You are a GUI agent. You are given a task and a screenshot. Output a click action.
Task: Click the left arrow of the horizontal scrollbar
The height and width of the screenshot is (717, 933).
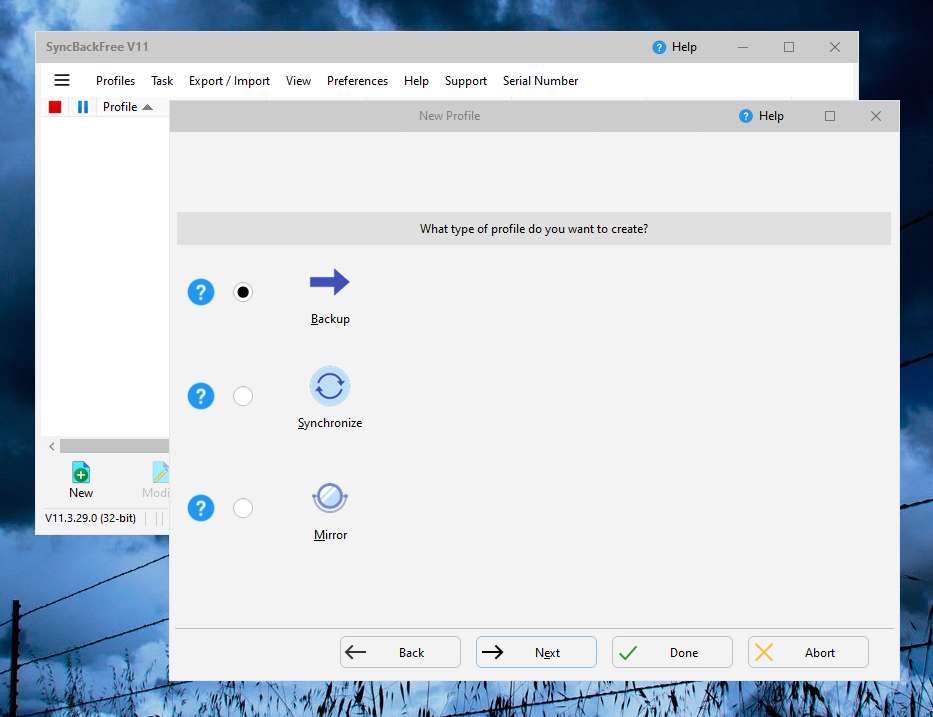coord(52,446)
